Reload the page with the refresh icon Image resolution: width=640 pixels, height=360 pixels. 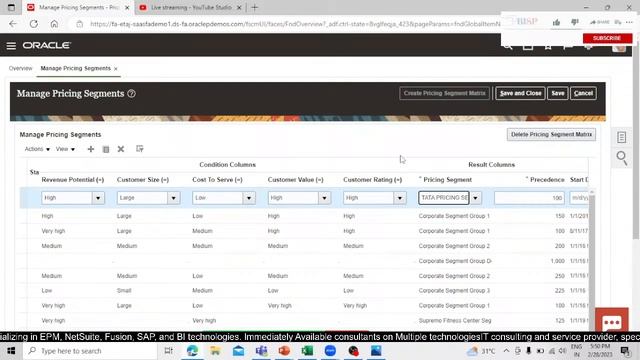pyautogui.click(x=33, y=24)
